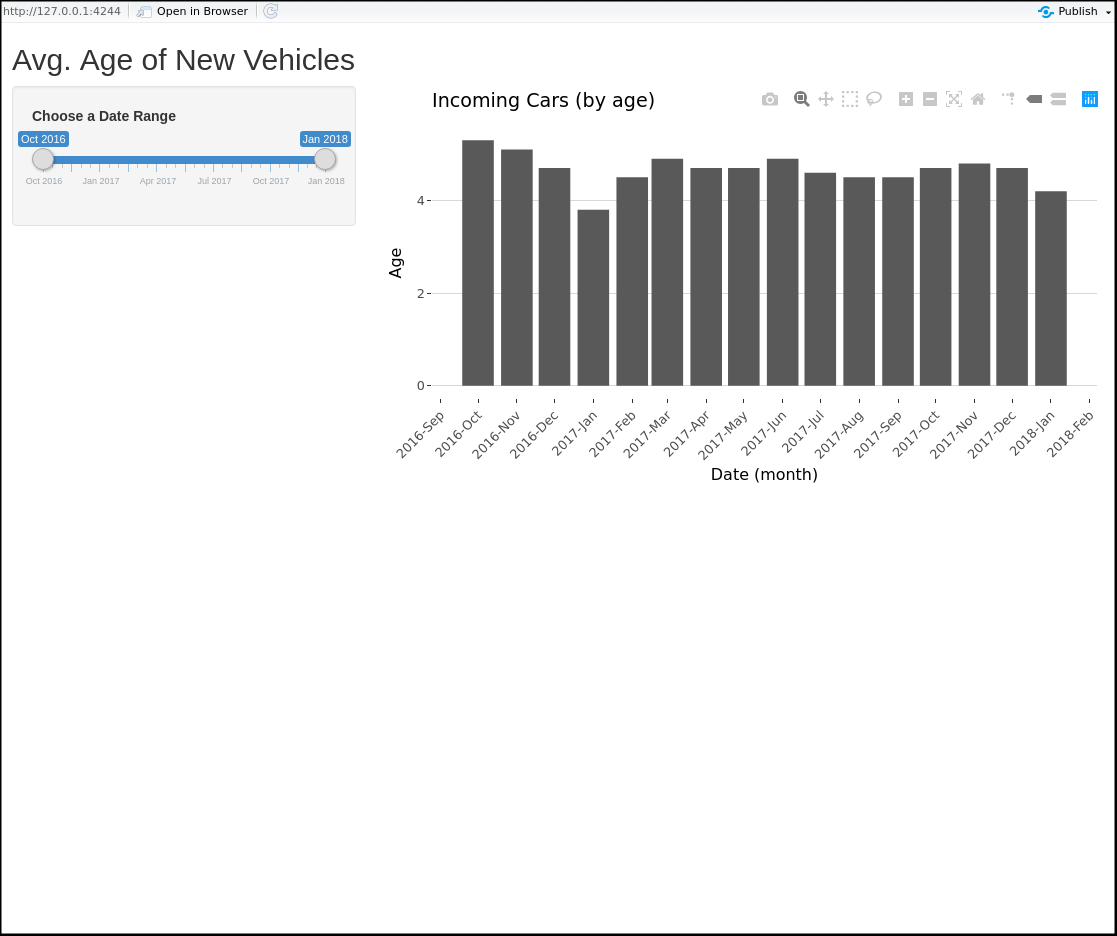Screen dimensions: 1117x936
Task: Toggle spike lines on the plot
Action: point(1009,99)
